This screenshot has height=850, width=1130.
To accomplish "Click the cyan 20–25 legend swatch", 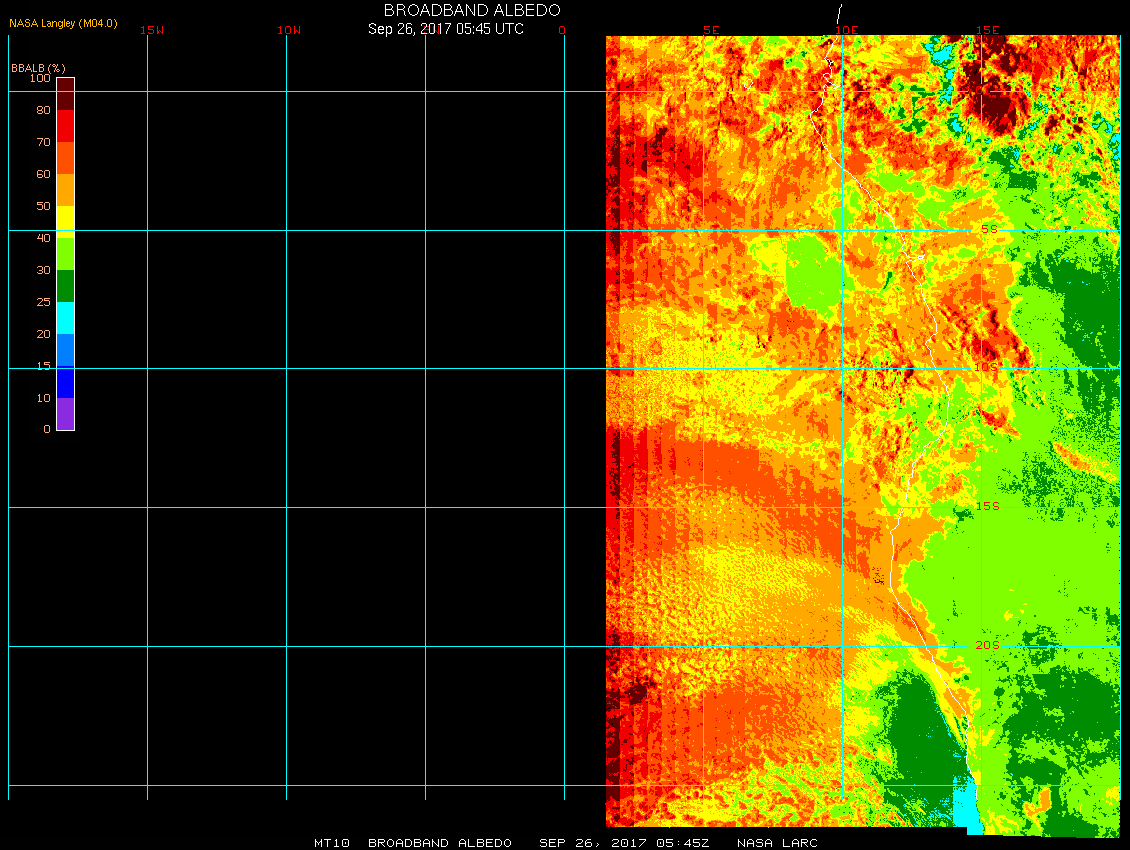I will pyautogui.click(x=66, y=318).
